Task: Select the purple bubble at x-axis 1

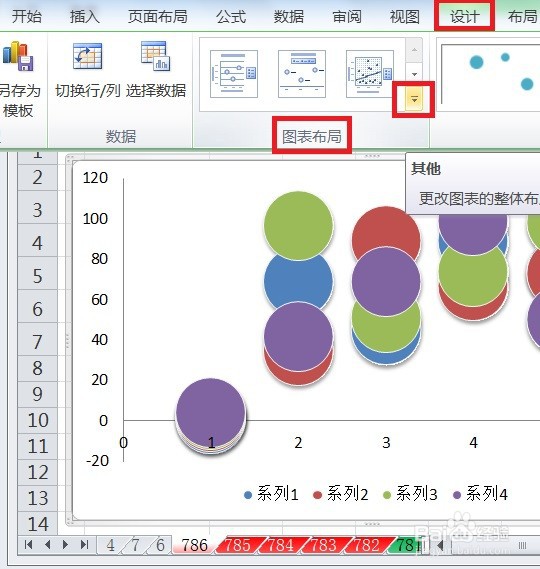Action: [210, 412]
